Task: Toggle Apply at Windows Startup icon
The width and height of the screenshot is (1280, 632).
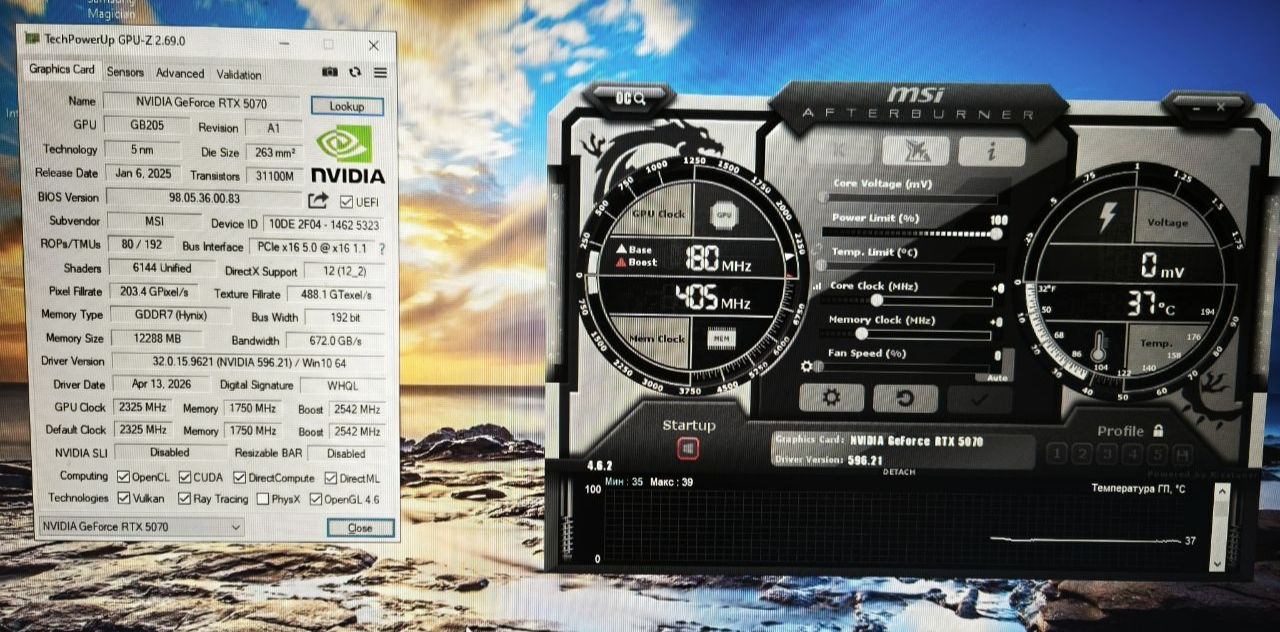Action: point(687,449)
